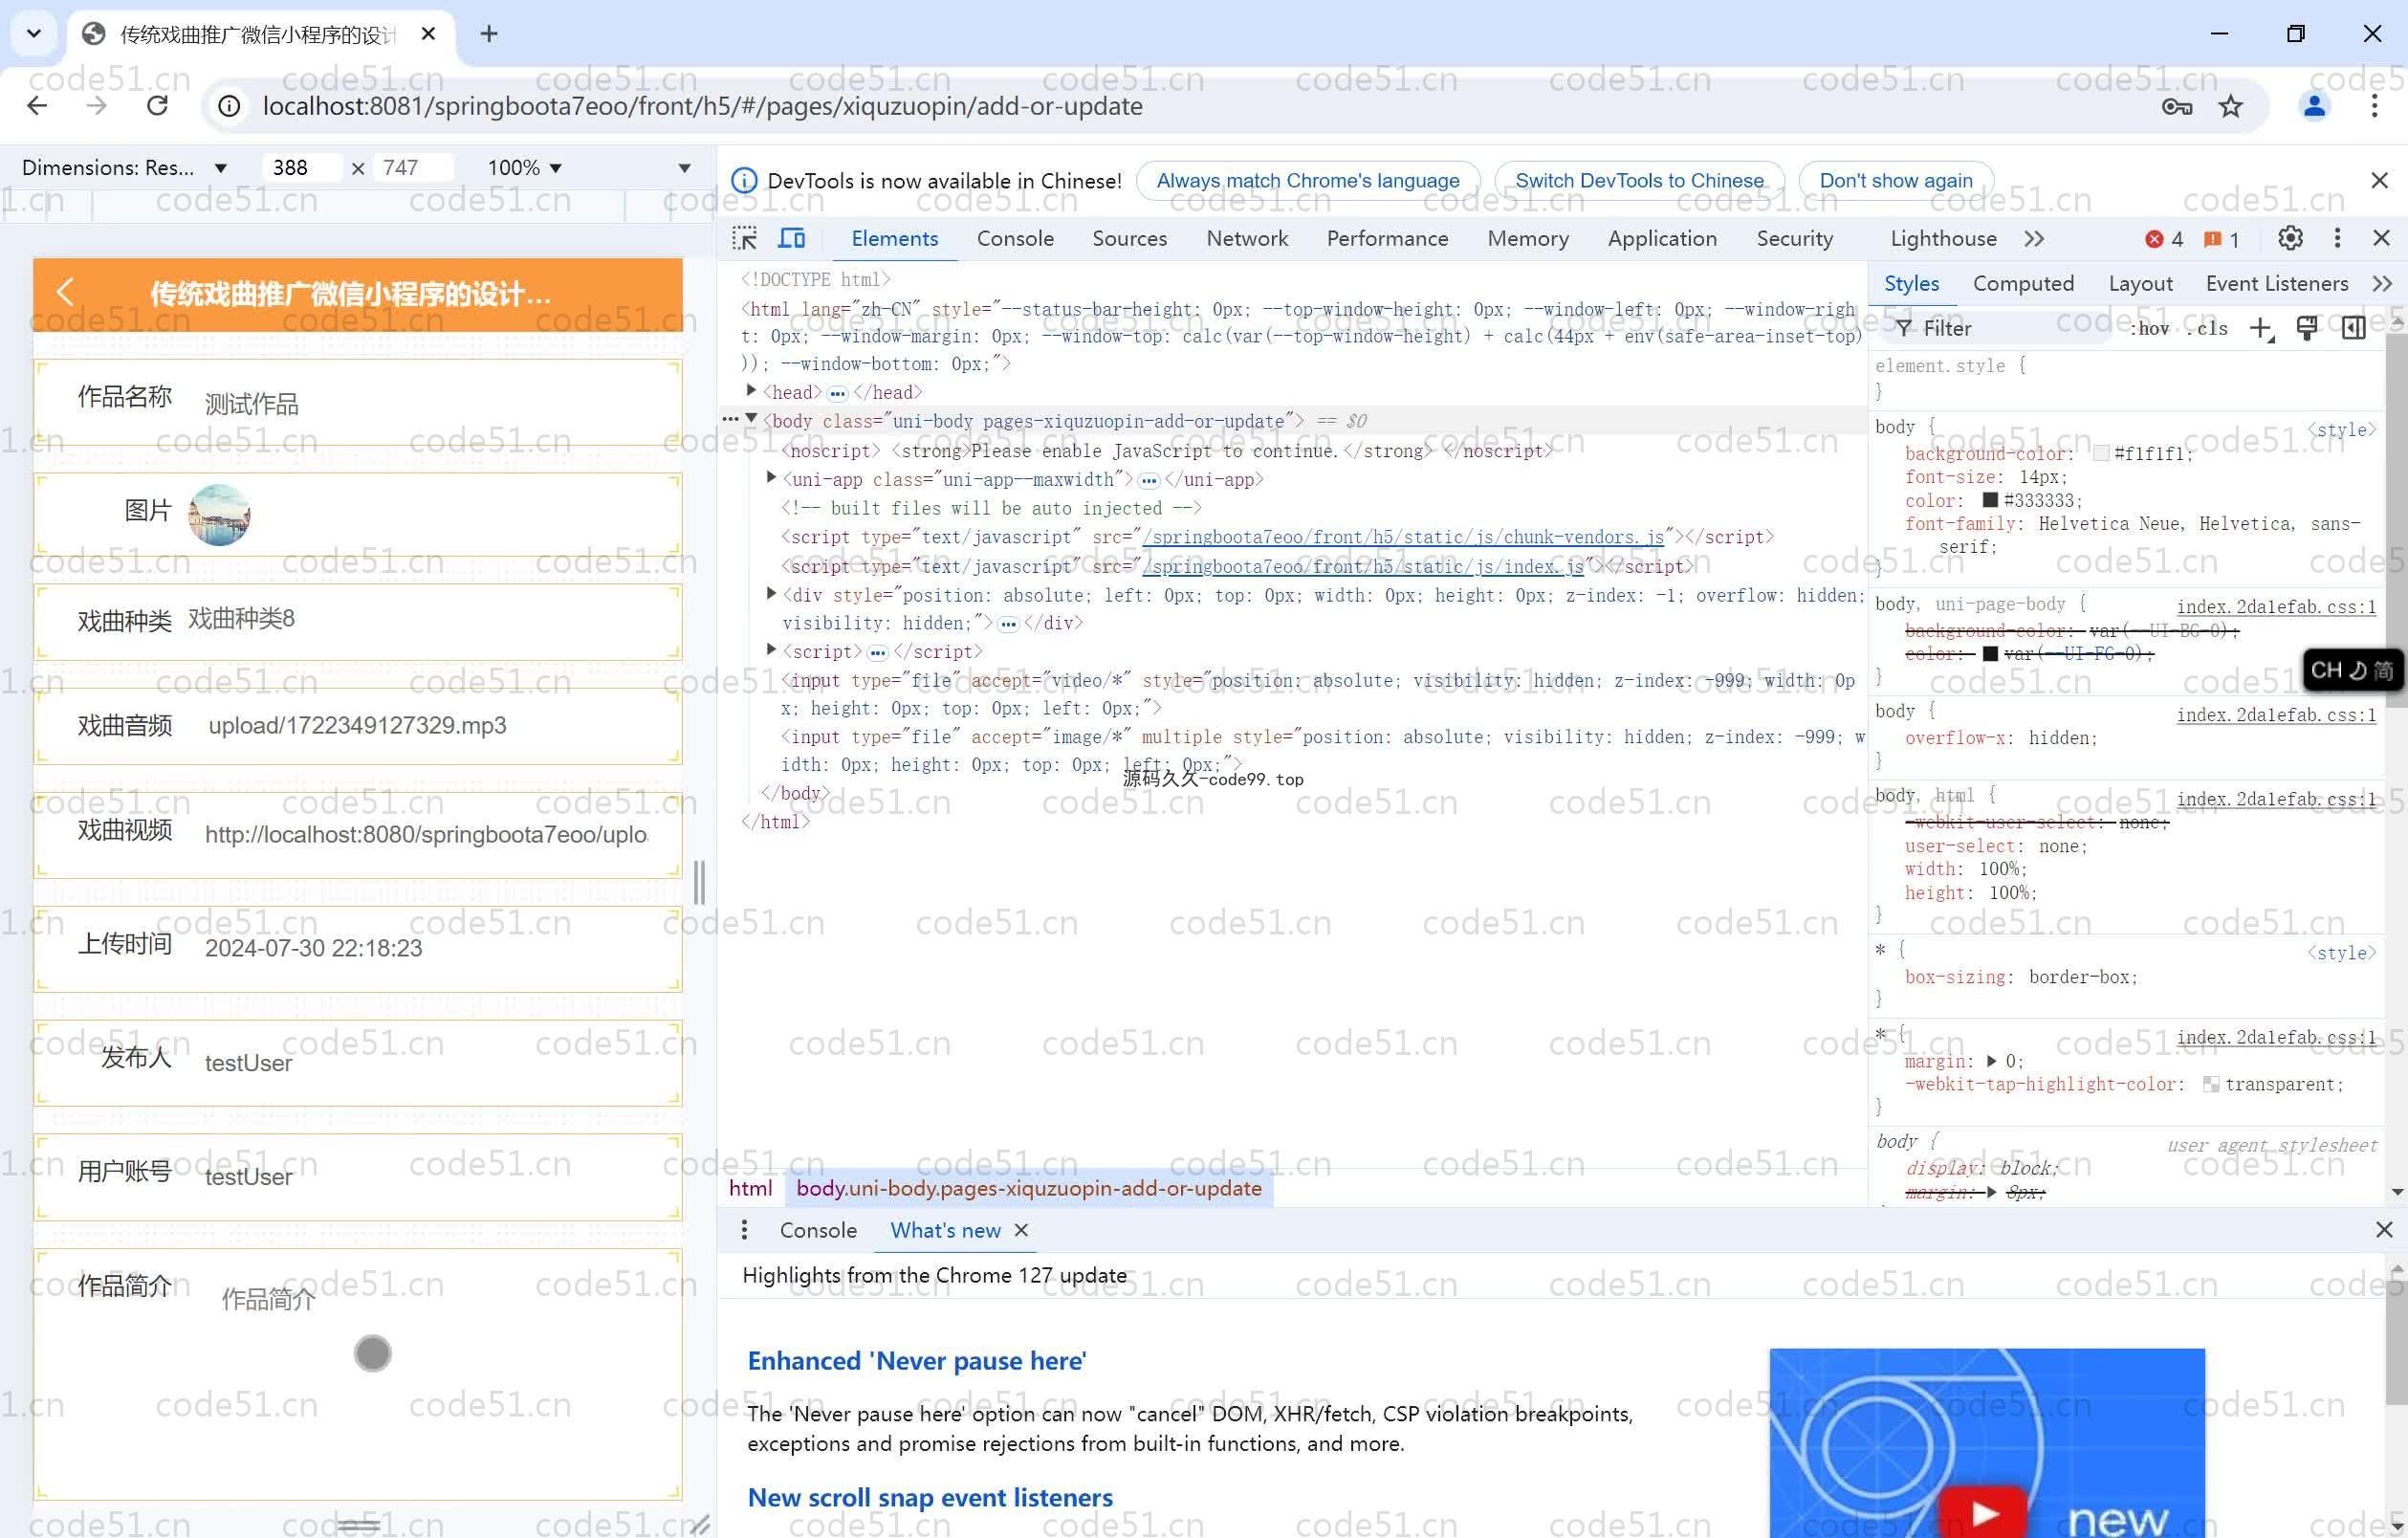The width and height of the screenshot is (2408, 1538).
Task: Switch to the Sources tab
Action: pos(1129,238)
